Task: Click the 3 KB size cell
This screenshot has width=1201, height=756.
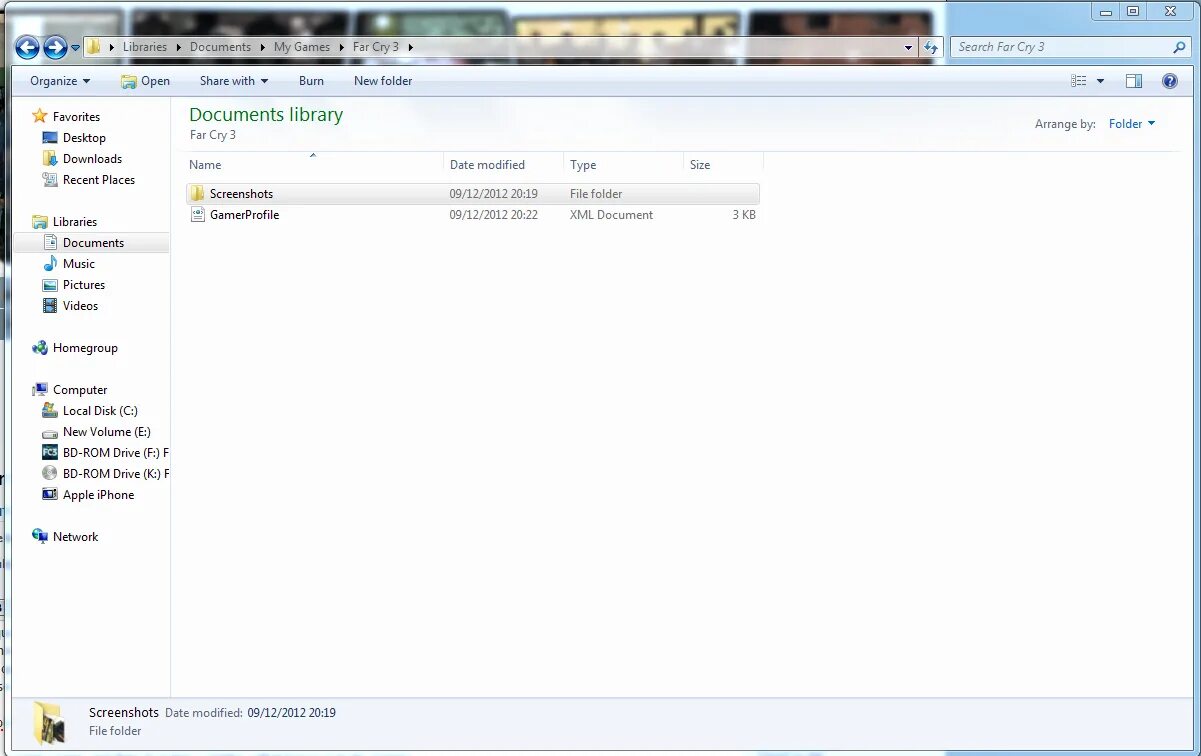Action: [x=744, y=215]
